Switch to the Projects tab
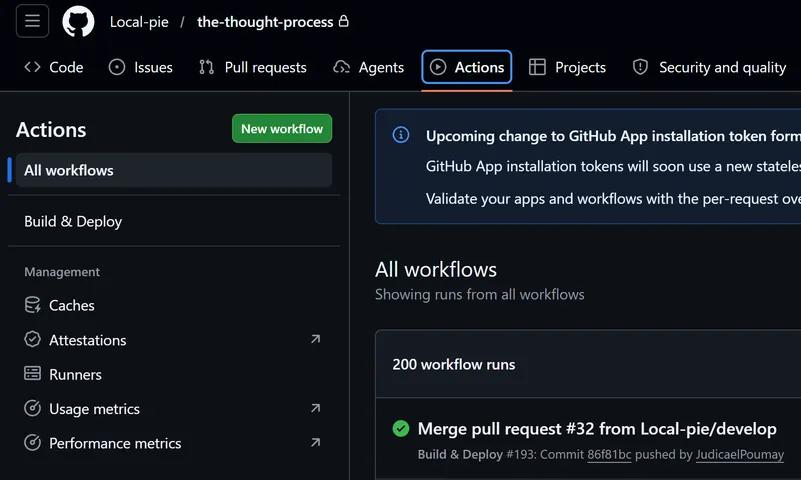Image resolution: width=801 pixels, height=480 pixels. click(567, 67)
